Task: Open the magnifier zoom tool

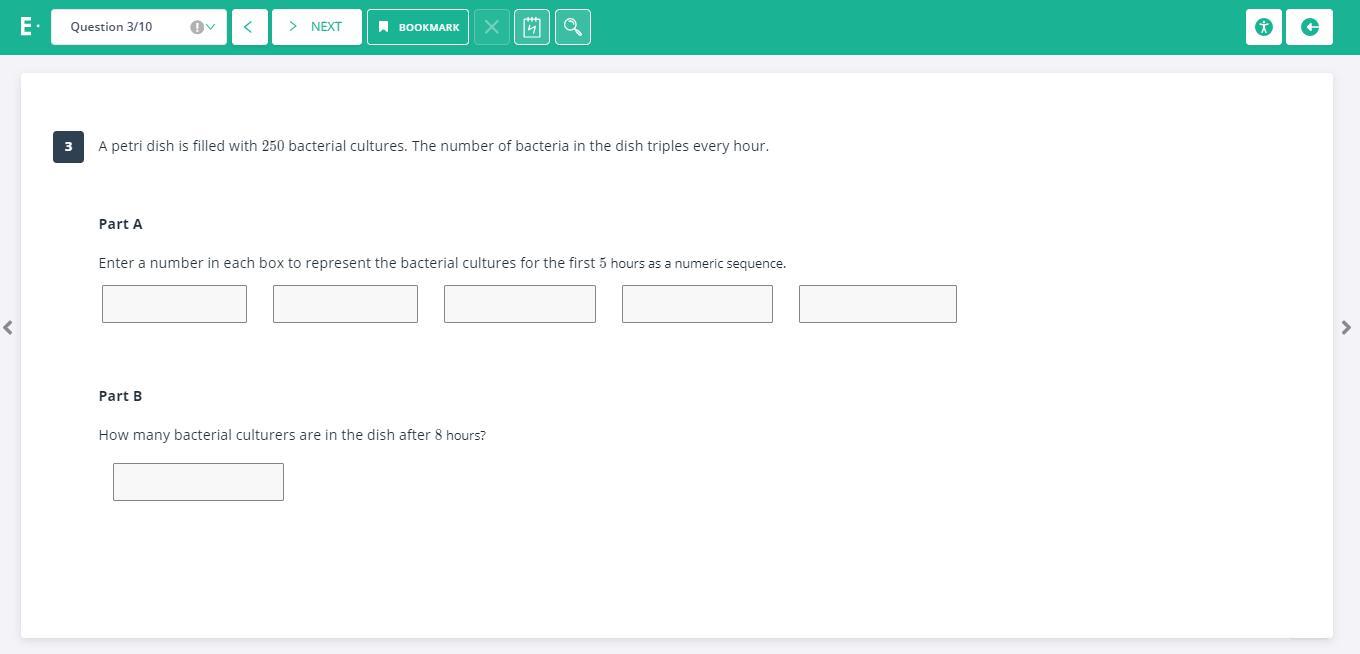Action: click(x=573, y=27)
